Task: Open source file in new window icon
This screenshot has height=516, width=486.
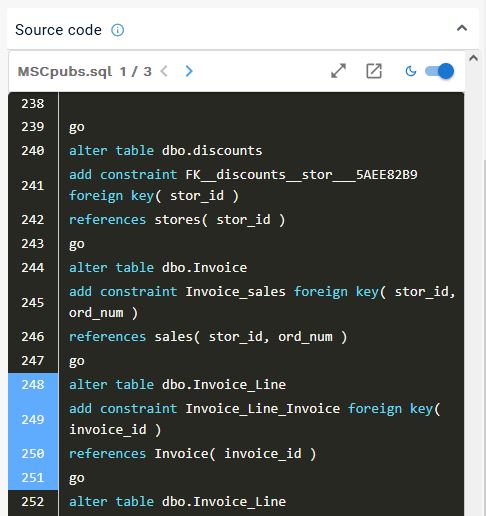Action: [x=374, y=71]
